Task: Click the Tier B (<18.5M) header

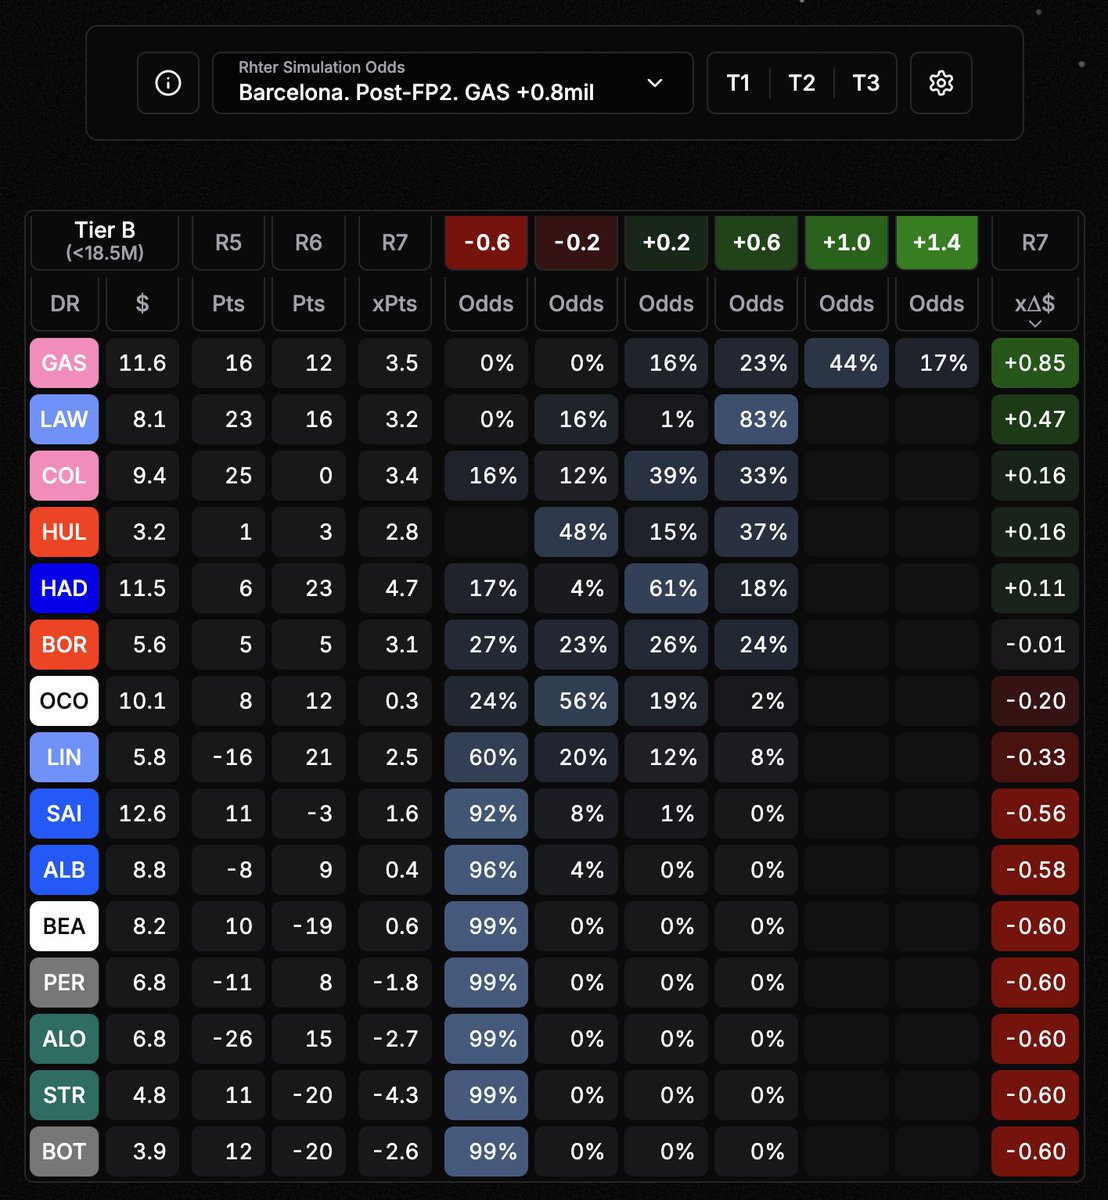Action: pyautogui.click(x=105, y=242)
